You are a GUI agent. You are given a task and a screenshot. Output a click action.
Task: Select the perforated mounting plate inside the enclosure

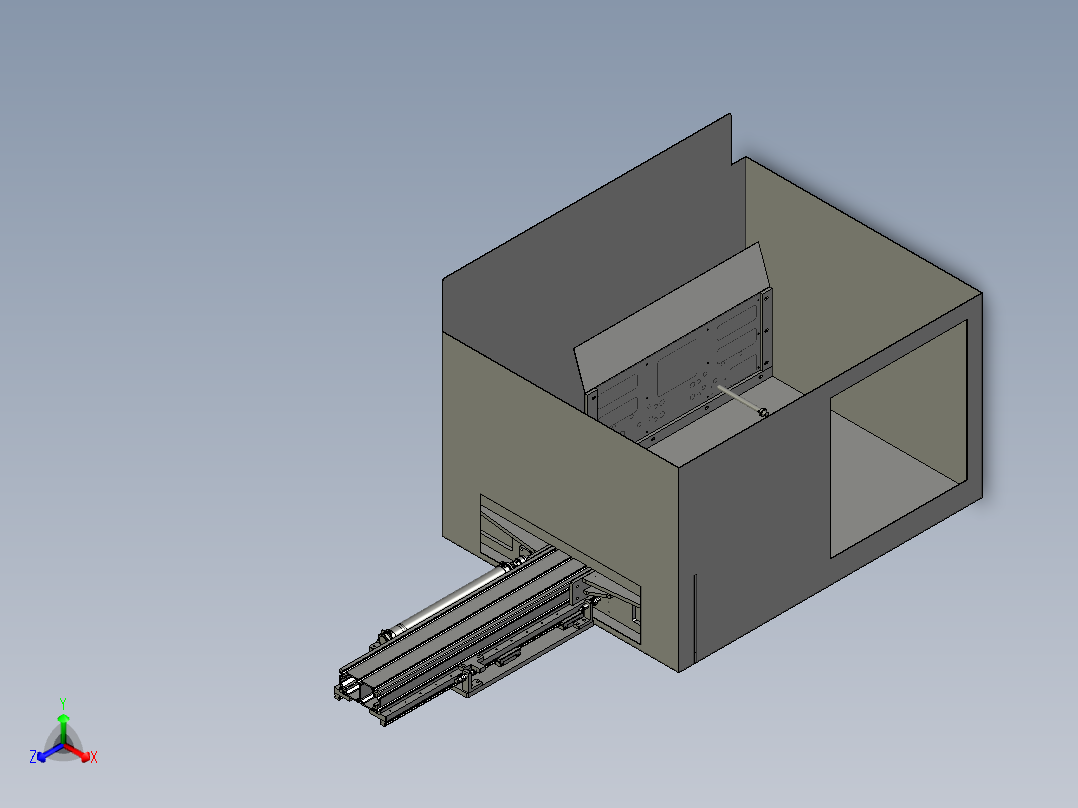pyautogui.click(x=679, y=367)
